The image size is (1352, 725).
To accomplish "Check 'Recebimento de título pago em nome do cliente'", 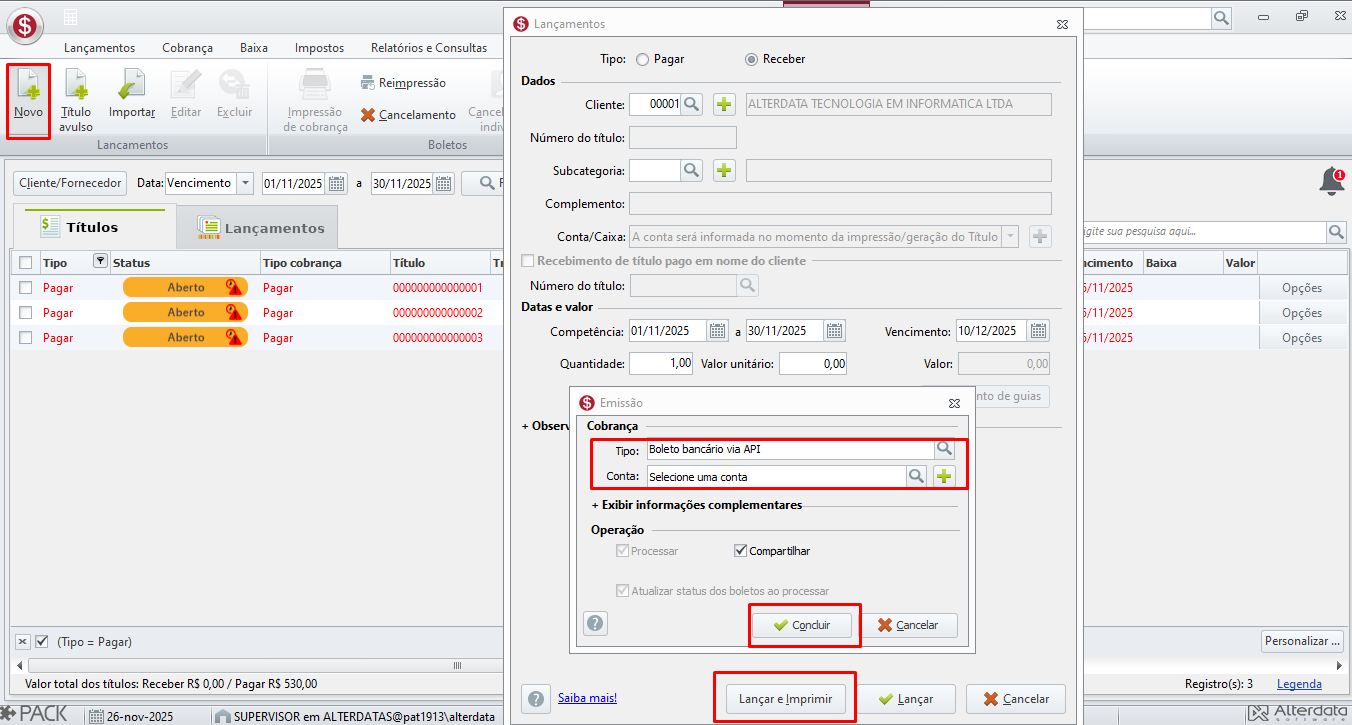I will [x=528, y=261].
